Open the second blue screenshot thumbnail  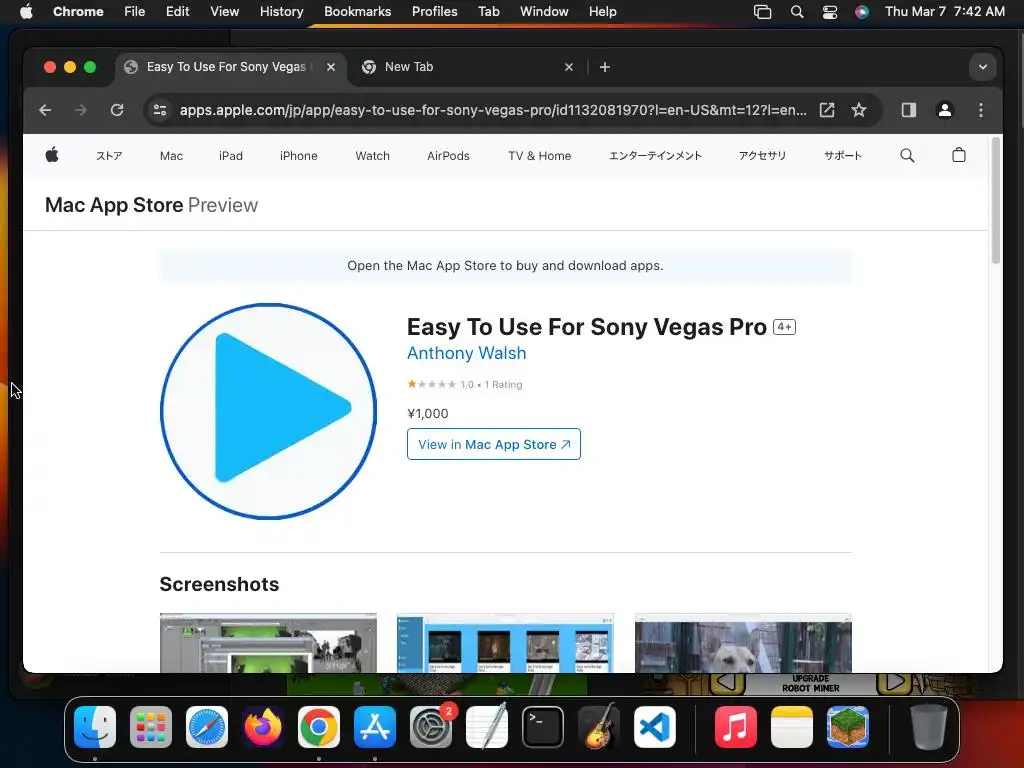click(505, 643)
